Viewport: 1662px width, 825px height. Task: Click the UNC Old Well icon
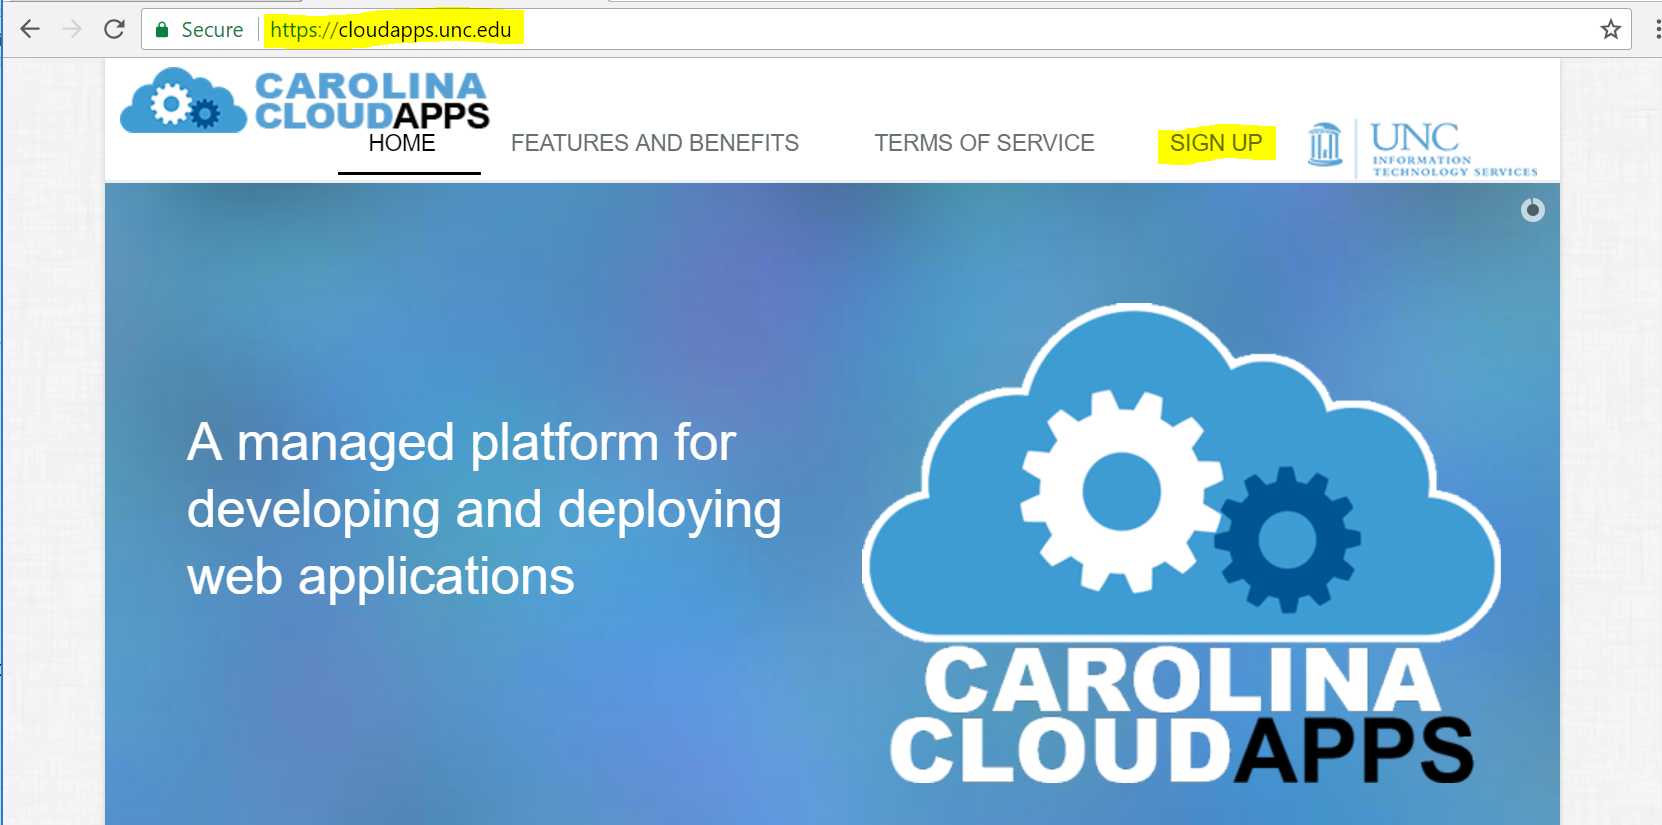click(x=1325, y=145)
